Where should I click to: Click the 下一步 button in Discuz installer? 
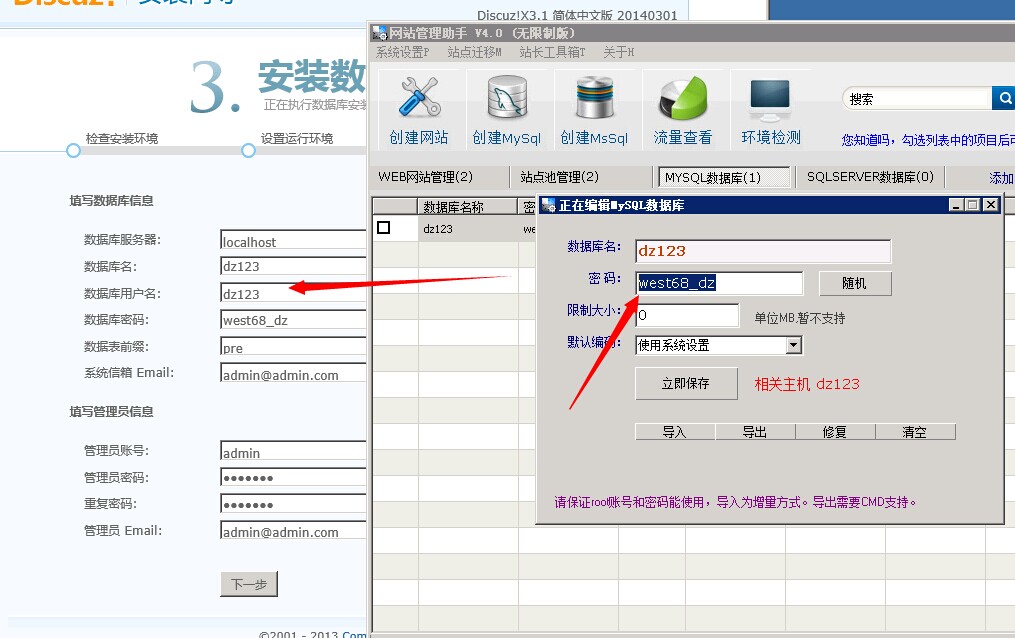249,584
